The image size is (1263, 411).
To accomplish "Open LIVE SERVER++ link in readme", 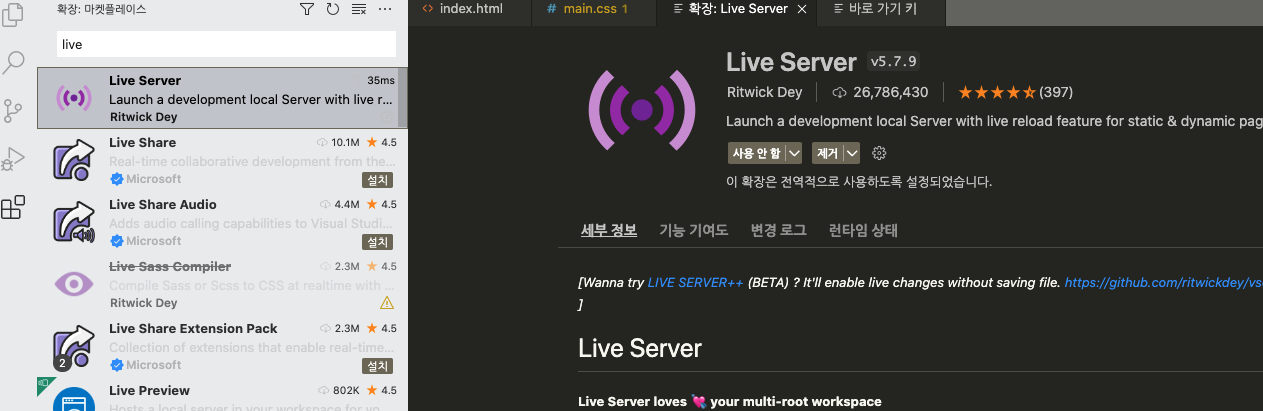I will [x=695, y=283].
